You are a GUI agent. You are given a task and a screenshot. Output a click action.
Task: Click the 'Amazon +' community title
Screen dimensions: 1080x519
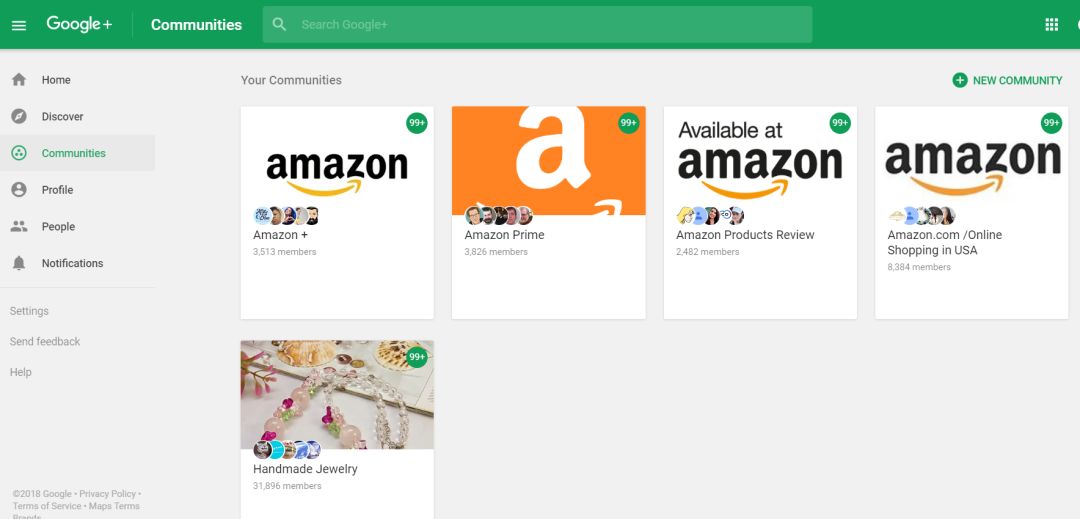pyautogui.click(x=280, y=235)
